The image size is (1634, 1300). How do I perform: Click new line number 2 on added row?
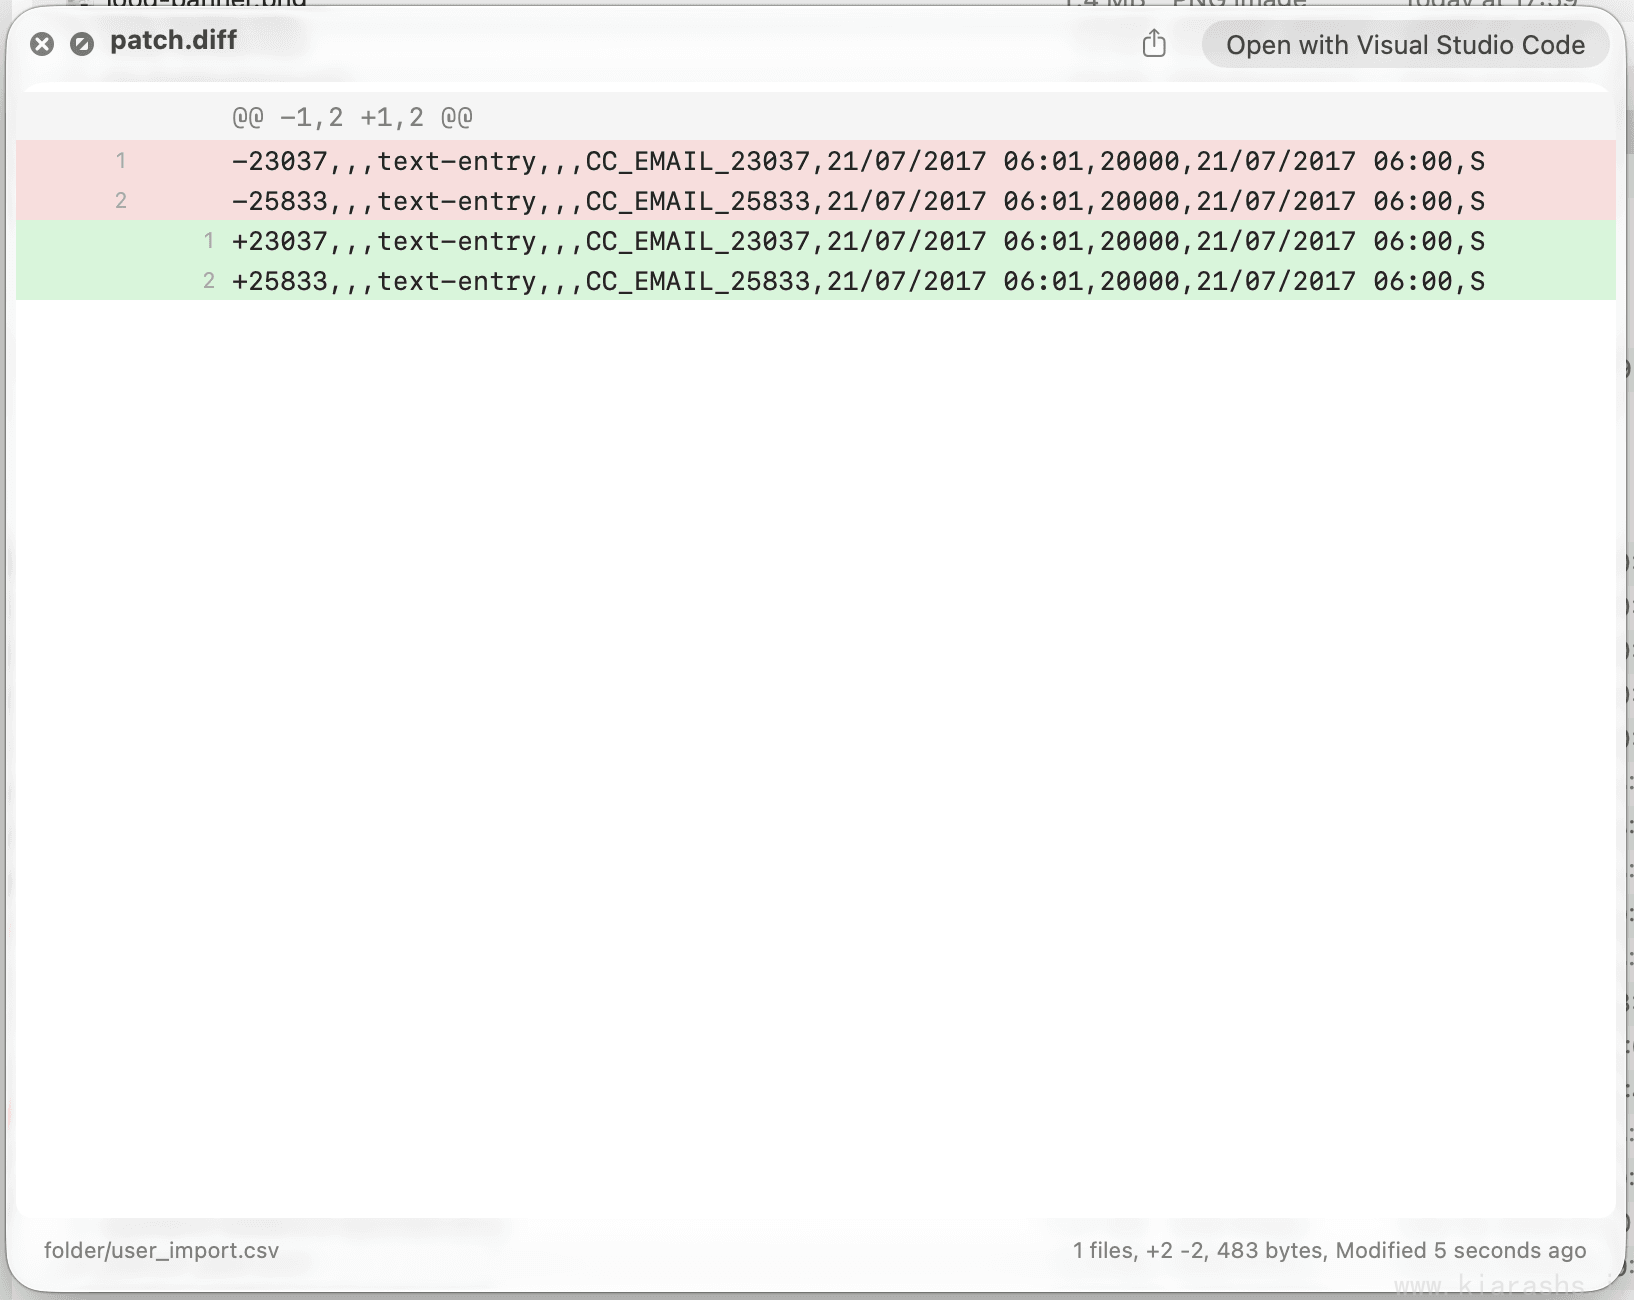[209, 280]
